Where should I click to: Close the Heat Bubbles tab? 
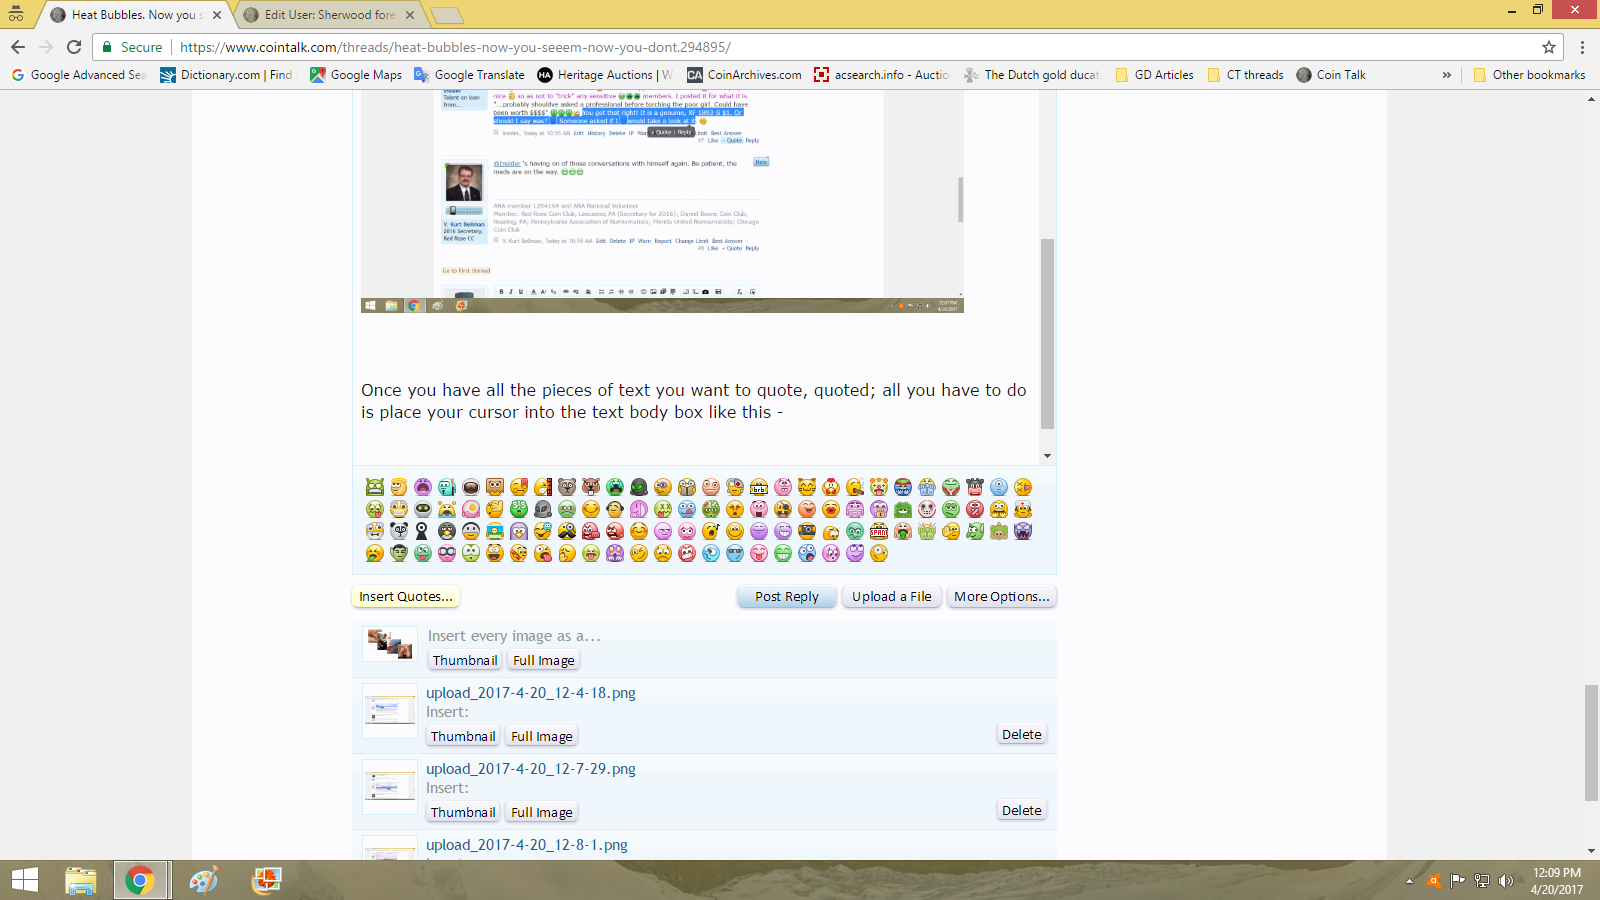[x=216, y=15]
